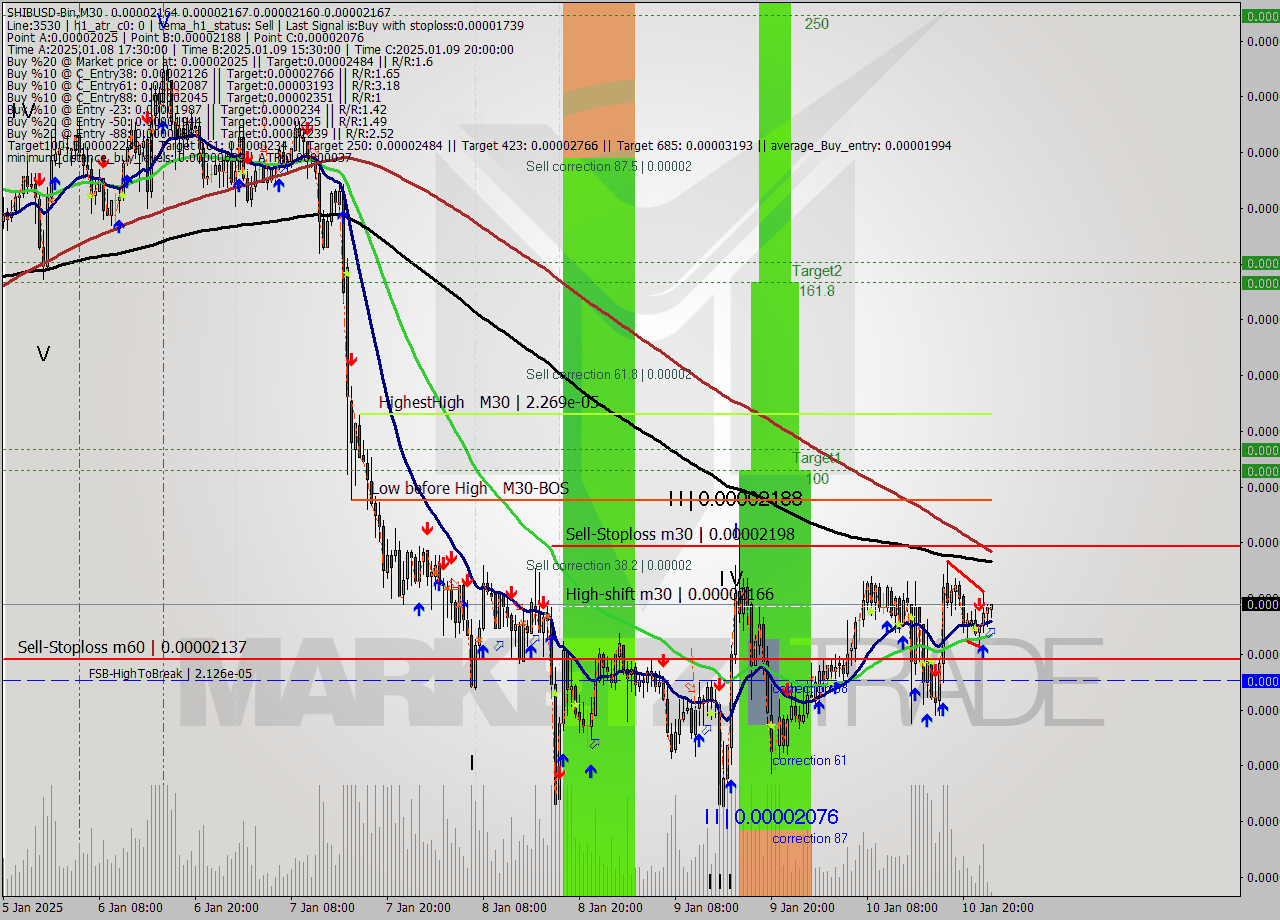The height and width of the screenshot is (920, 1280).
Task: Click the blue price tag on price axis
Action: tap(1260, 681)
